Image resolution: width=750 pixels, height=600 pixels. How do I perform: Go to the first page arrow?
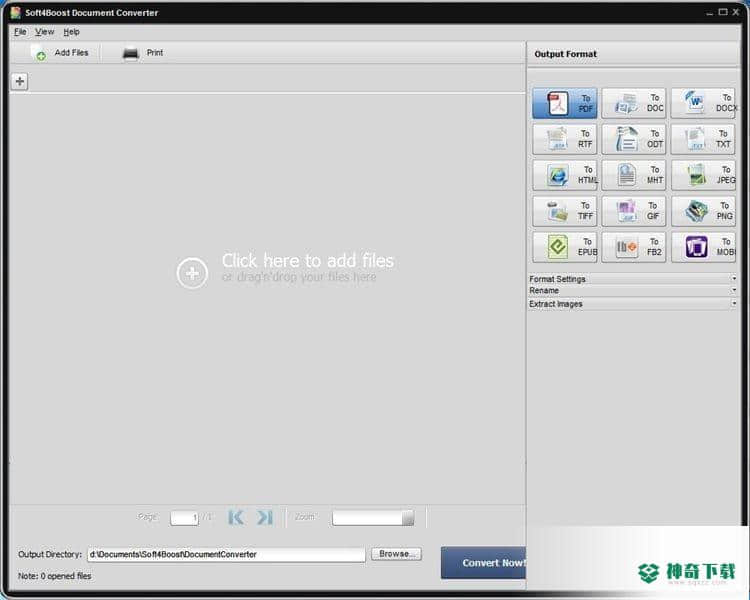(236, 517)
